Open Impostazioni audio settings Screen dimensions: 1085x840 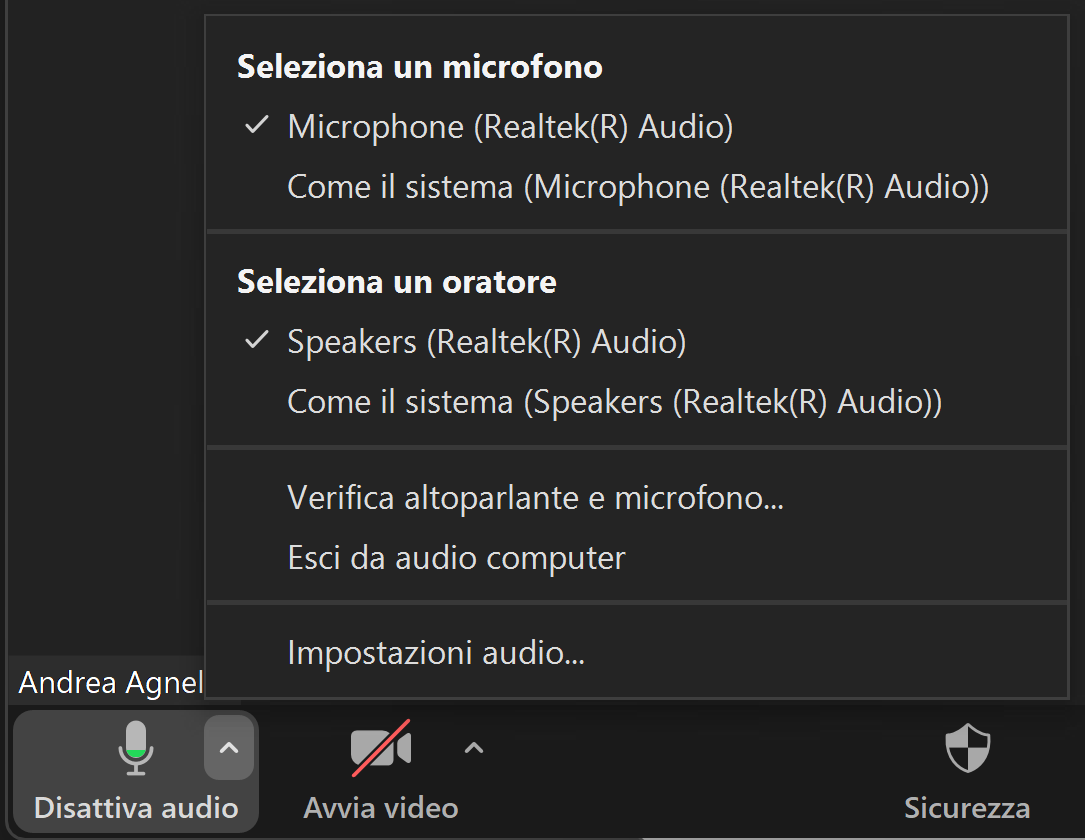(637, 652)
